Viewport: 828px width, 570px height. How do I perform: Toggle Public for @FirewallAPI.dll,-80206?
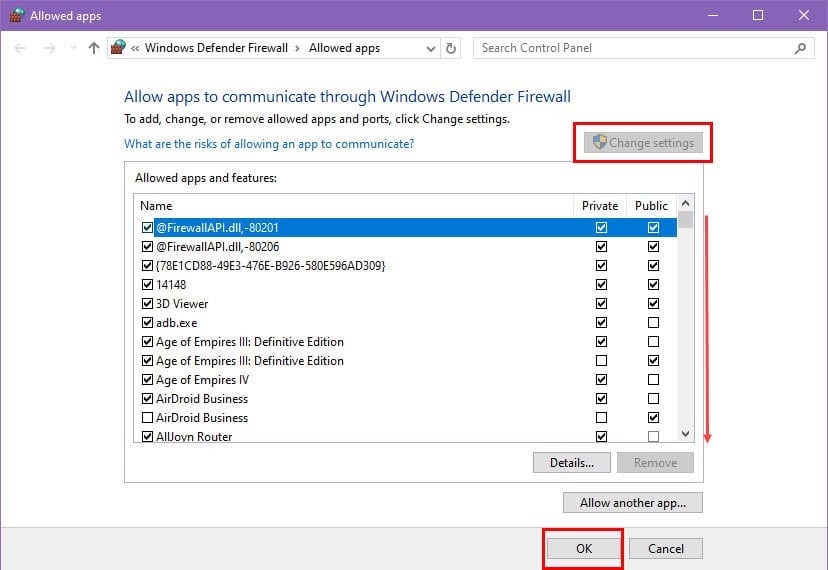click(x=653, y=247)
